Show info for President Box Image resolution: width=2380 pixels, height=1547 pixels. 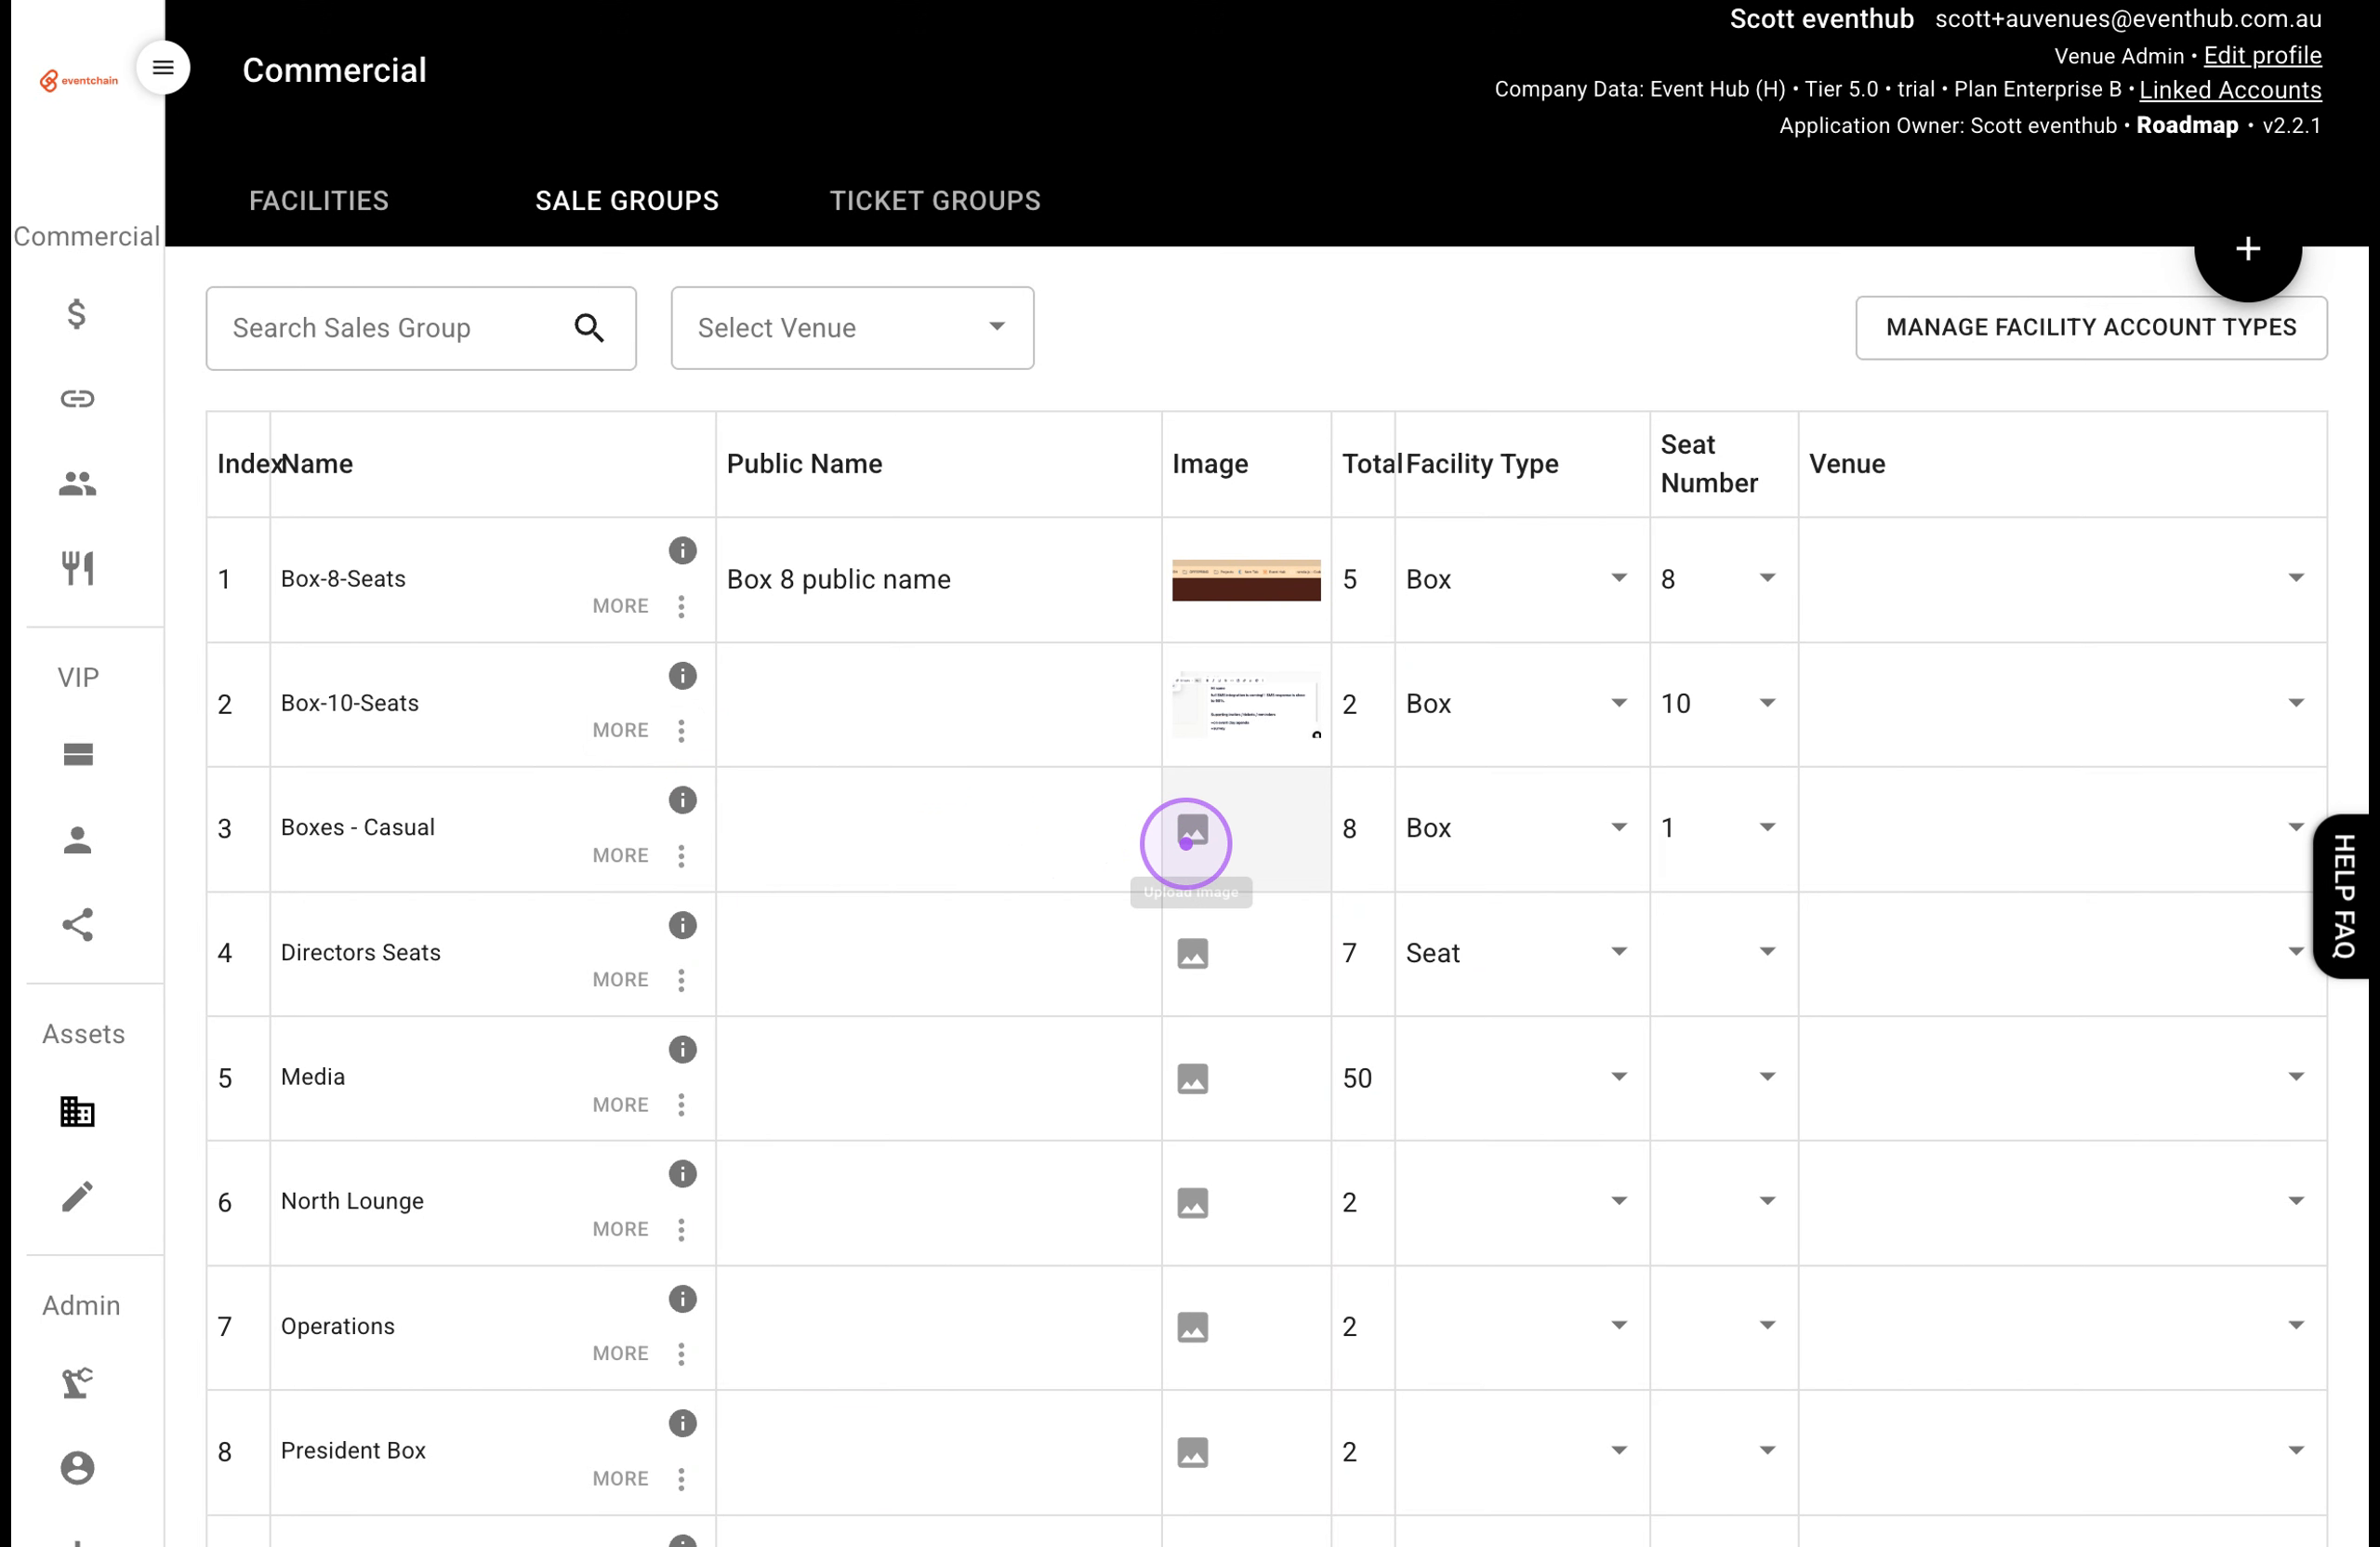click(682, 1423)
